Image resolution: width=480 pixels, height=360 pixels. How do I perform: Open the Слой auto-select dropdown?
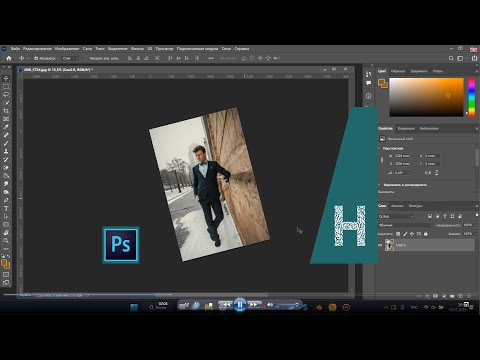pyautogui.click(x=70, y=58)
